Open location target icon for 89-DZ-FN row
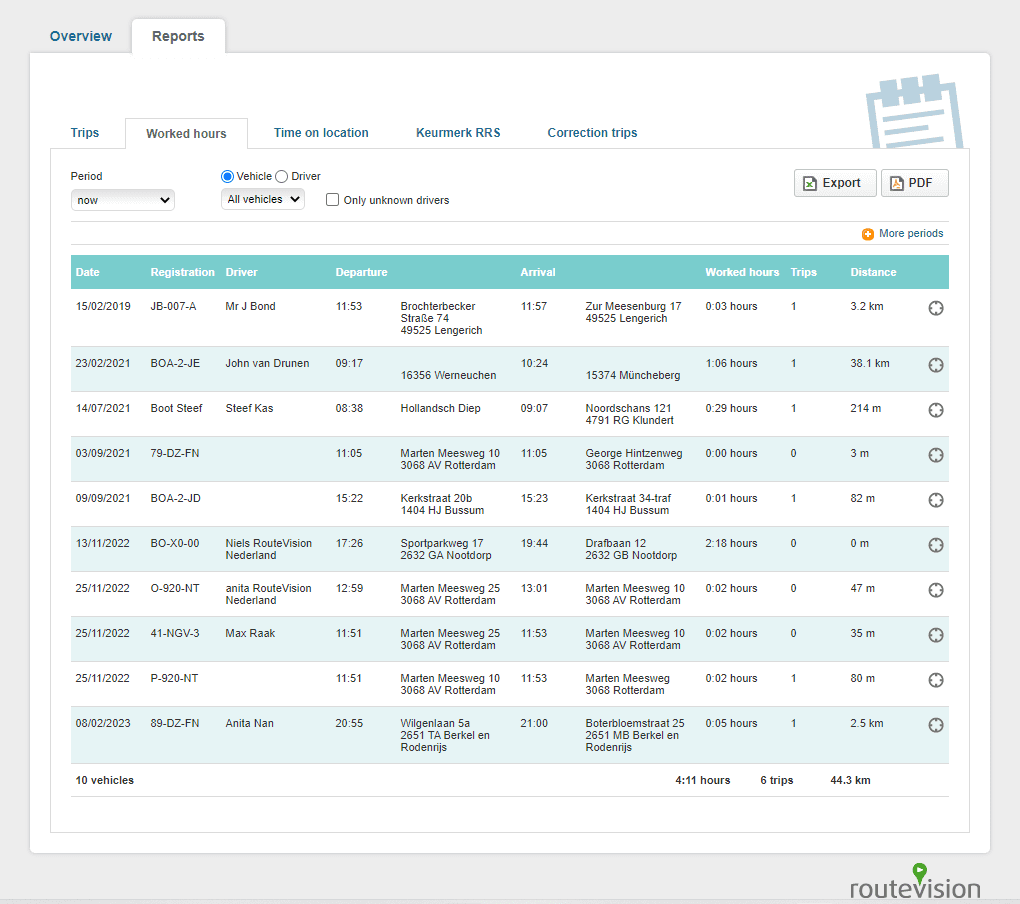 pos(935,725)
